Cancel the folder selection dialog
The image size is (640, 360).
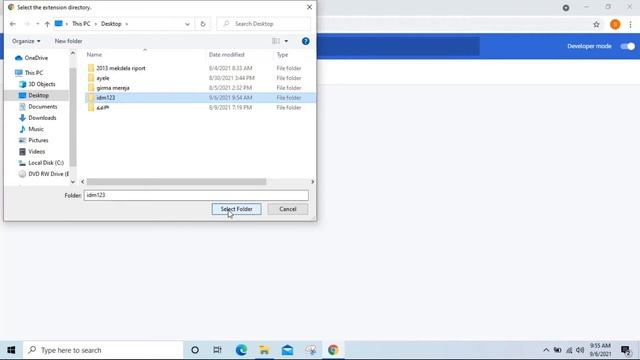tap(288, 209)
